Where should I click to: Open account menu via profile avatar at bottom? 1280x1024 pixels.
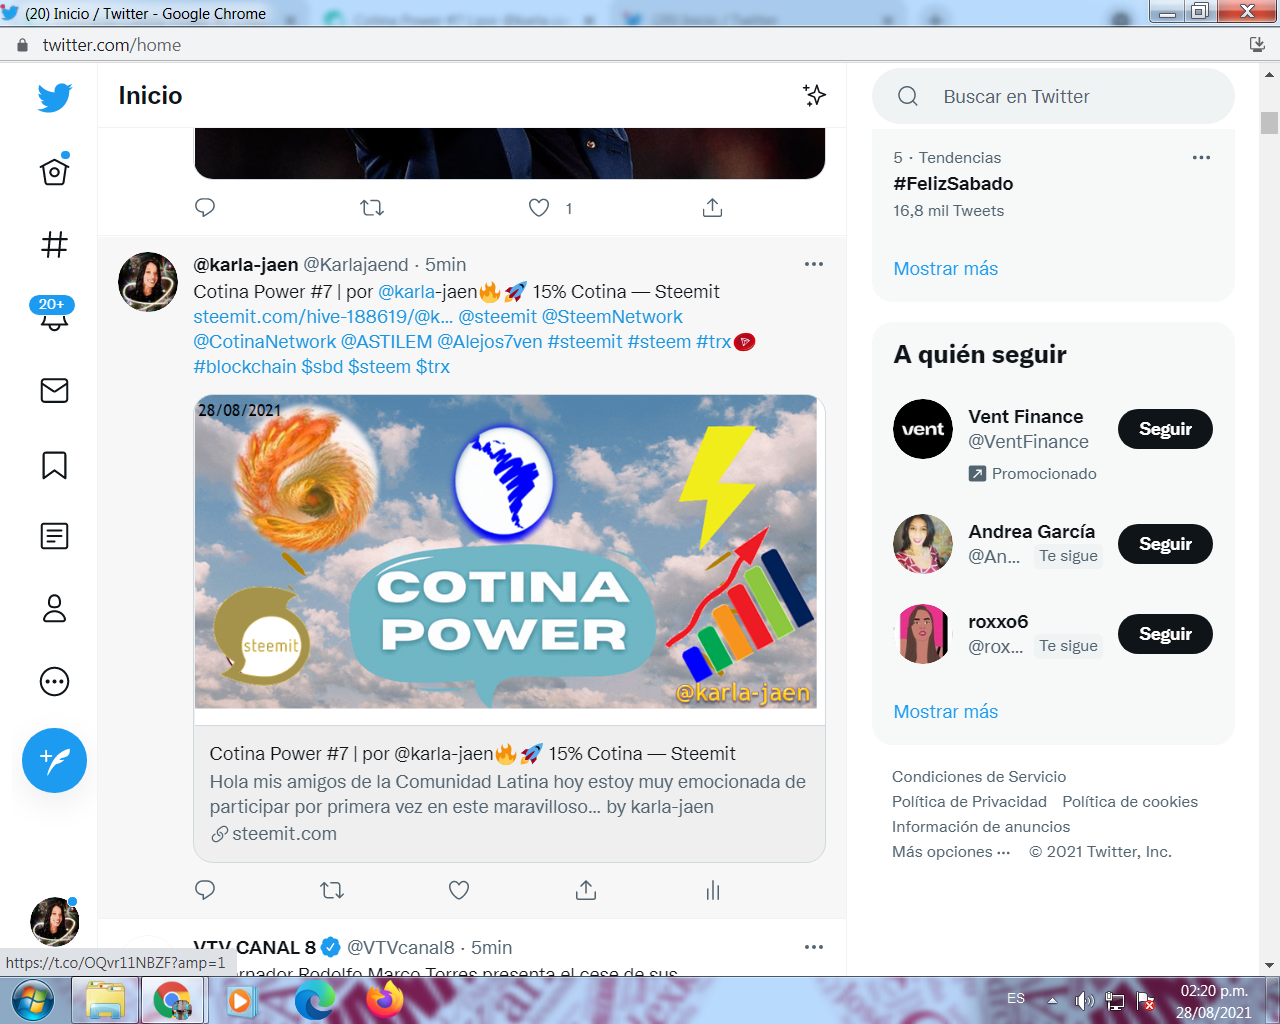(54, 921)
